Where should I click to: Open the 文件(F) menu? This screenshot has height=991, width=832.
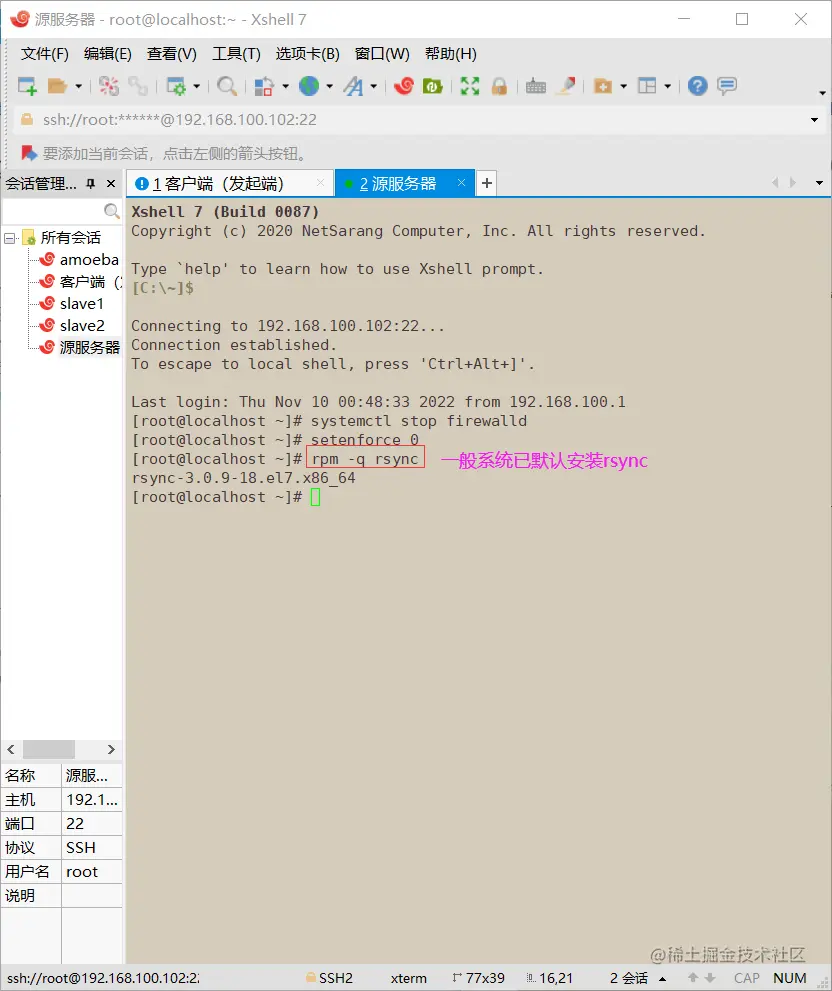tap(44, 54)
